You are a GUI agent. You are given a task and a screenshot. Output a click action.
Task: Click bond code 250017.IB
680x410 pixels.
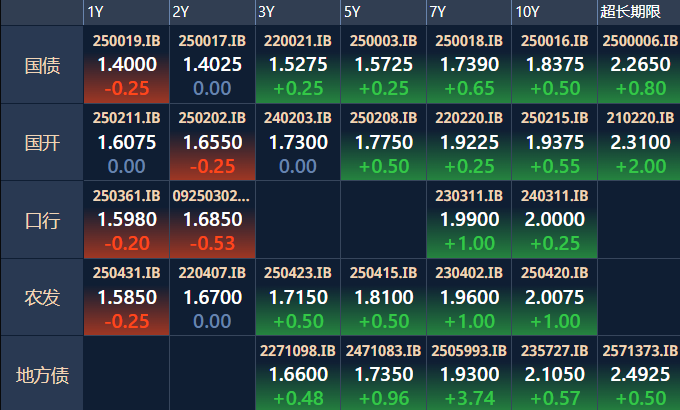coord(211,41)
